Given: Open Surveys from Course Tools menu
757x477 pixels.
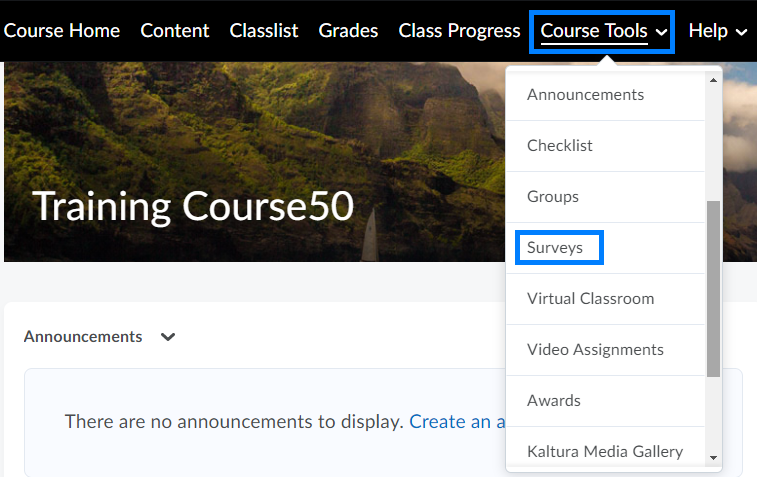Looking at the screenshot, I should tap(555, 248).
